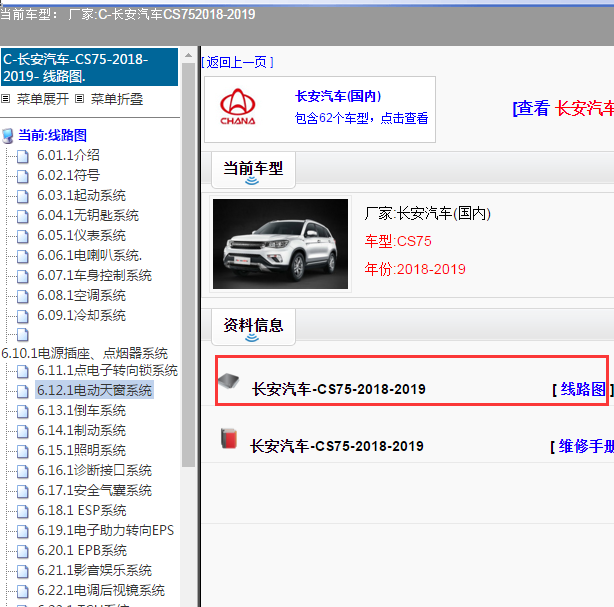The width and height of the screenshot is (614, 607).
Task: Open 6.01.1介绍 in the tree
Action: click(68, 155)
